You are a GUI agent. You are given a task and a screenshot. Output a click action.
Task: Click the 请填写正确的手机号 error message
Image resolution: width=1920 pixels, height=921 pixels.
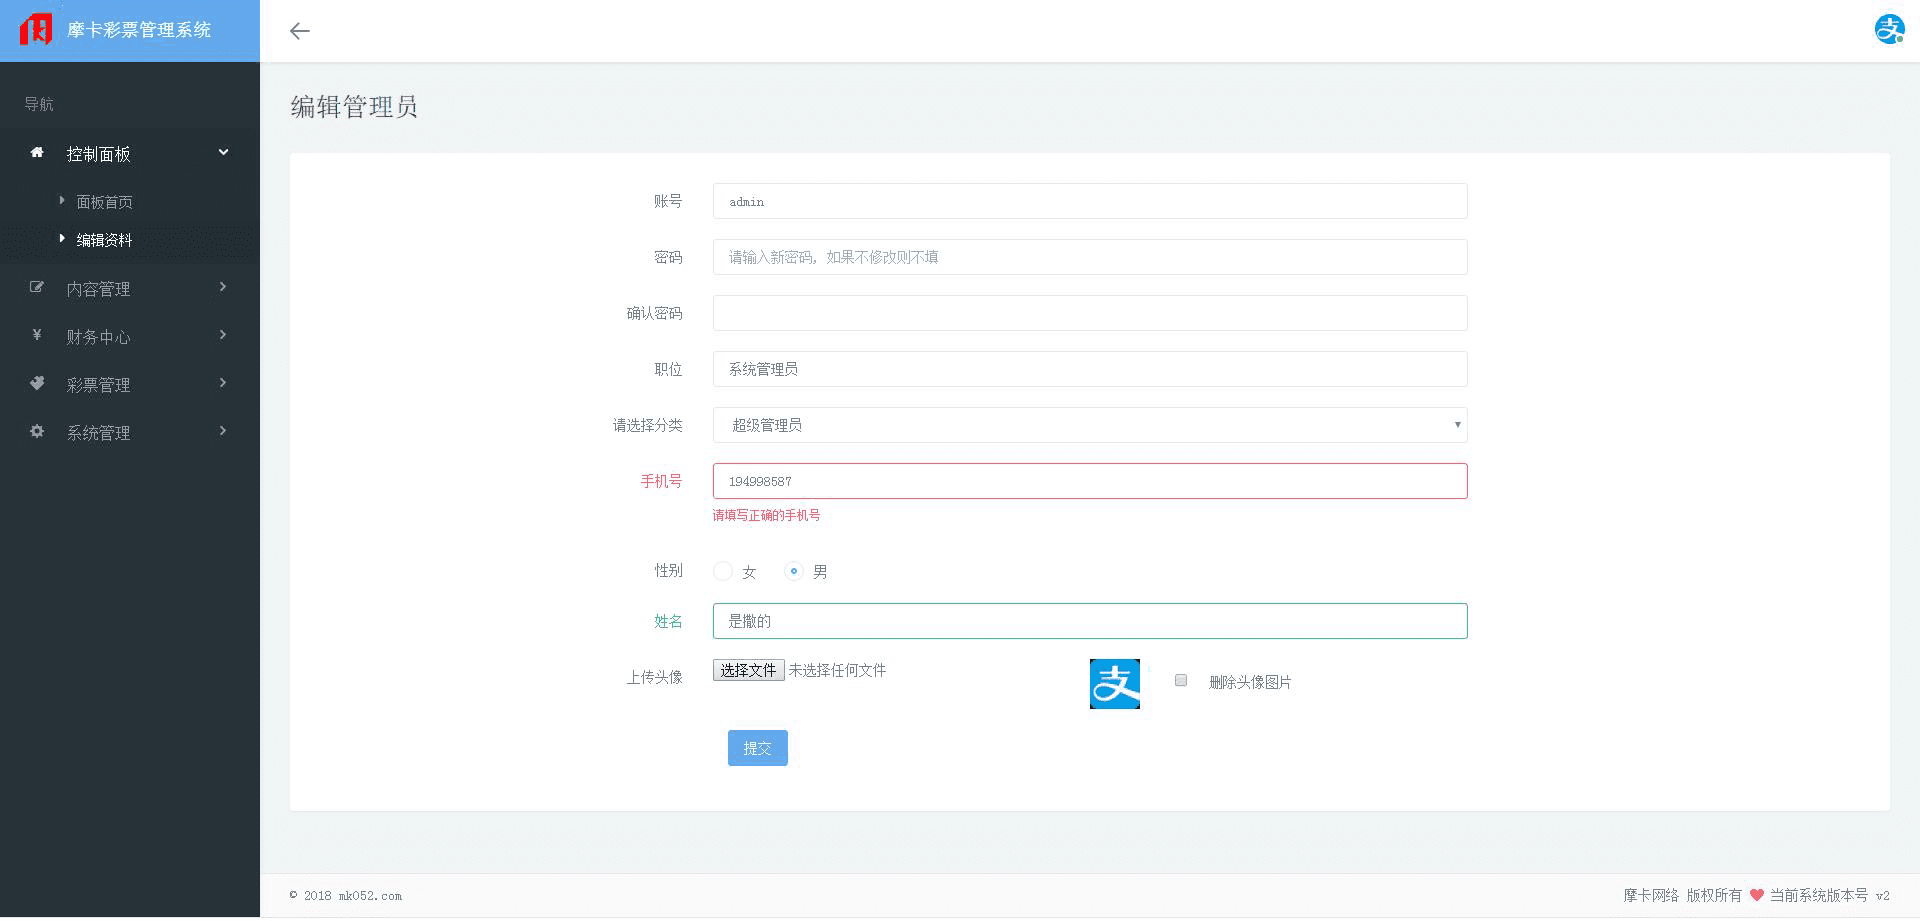coord(766,515)
